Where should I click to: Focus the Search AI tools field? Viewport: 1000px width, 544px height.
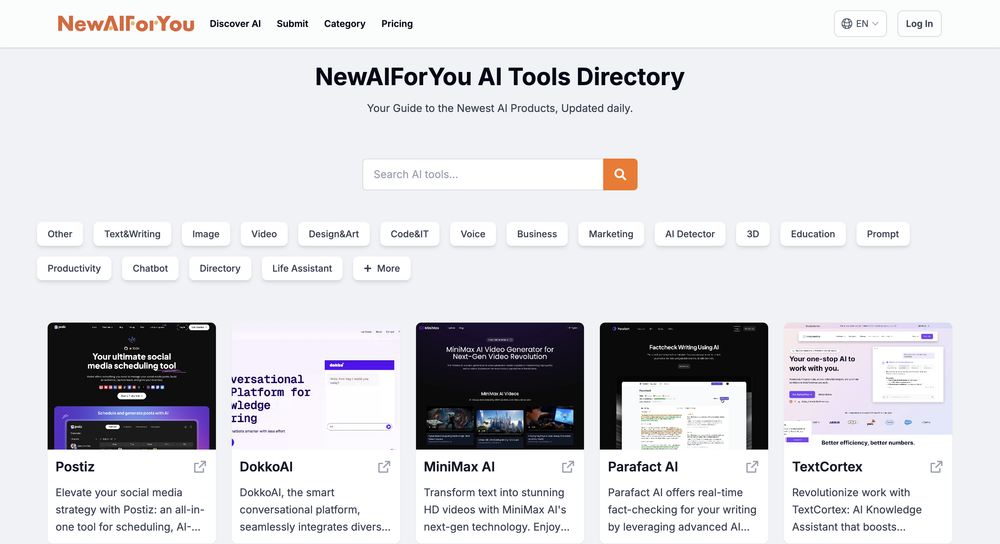click(x=483, y=174)
